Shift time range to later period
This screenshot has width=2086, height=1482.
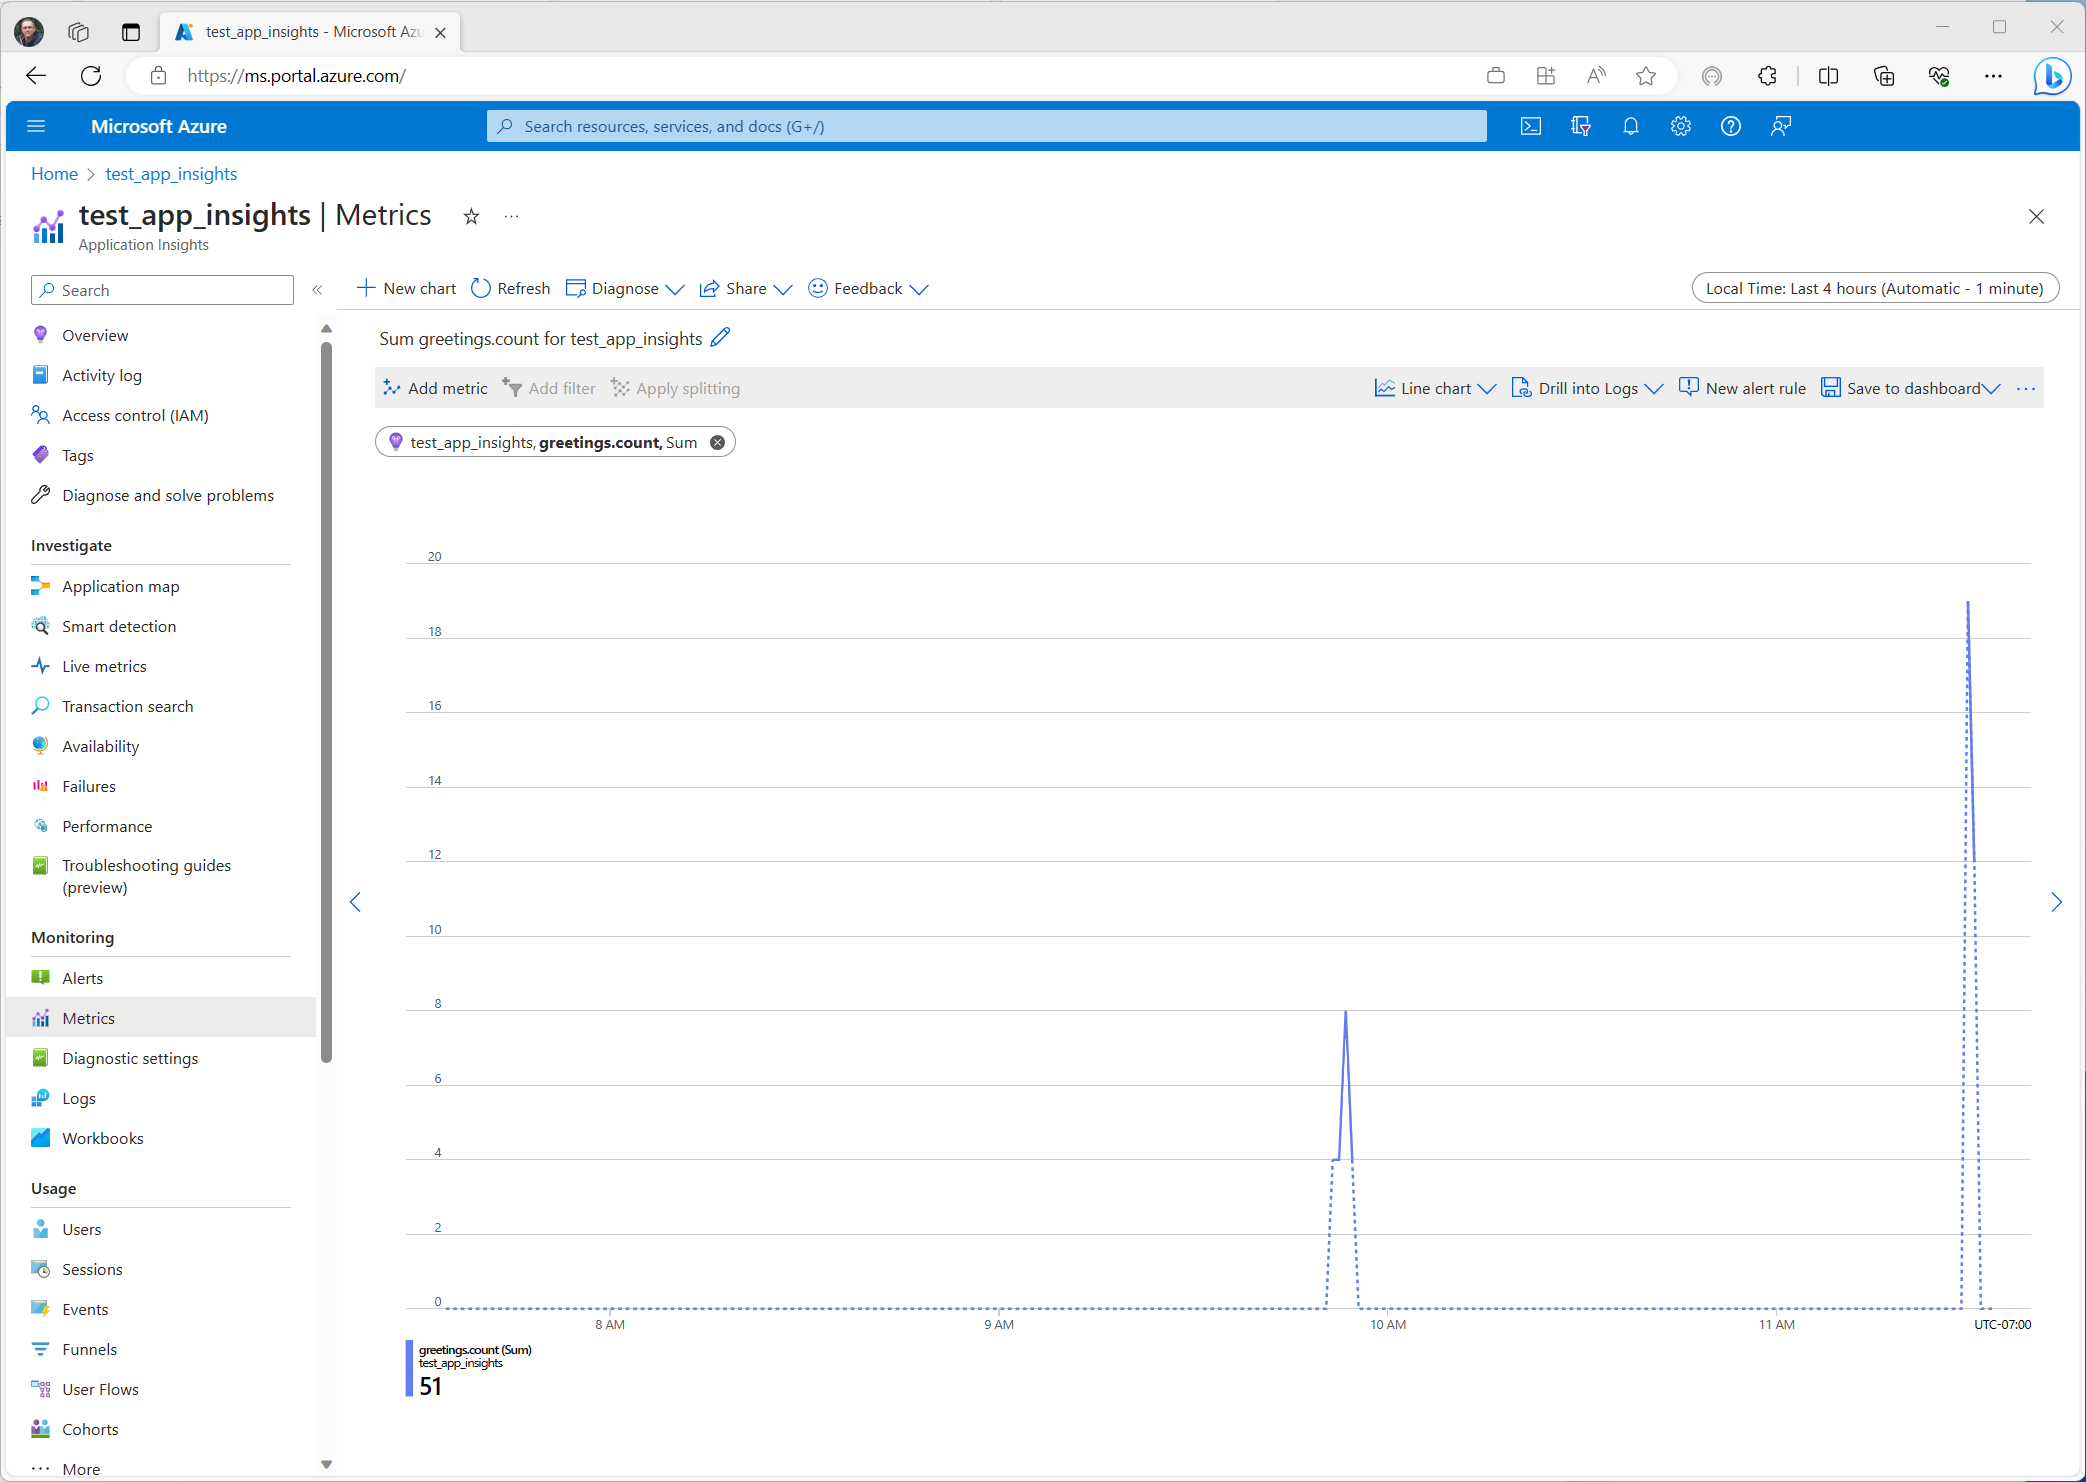pyautogui.click(x=2056, y=902)
